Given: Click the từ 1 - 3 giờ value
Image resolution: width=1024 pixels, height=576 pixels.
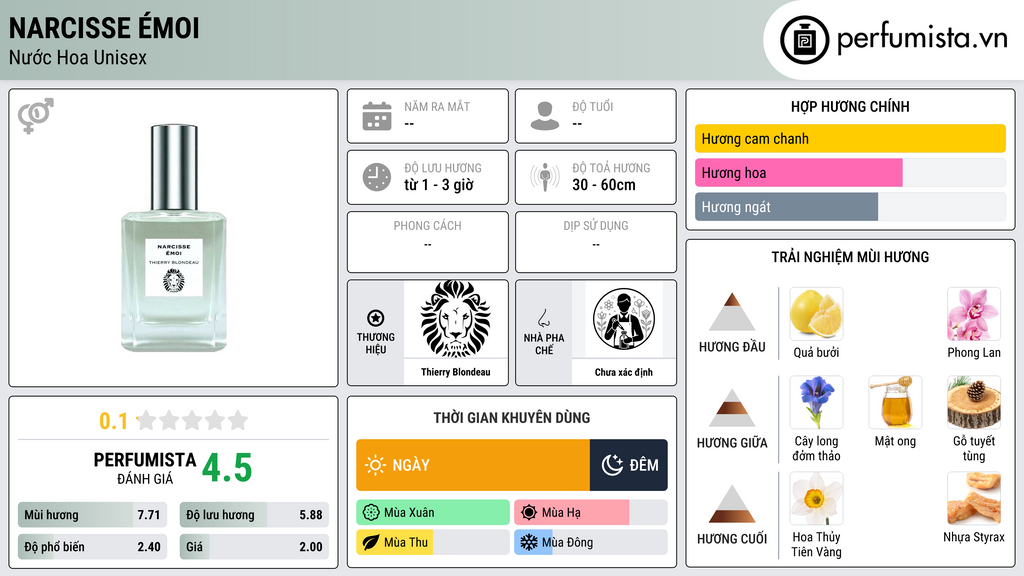Looking at the screenshot, I should pyautogui.click(x=438, y=185).
